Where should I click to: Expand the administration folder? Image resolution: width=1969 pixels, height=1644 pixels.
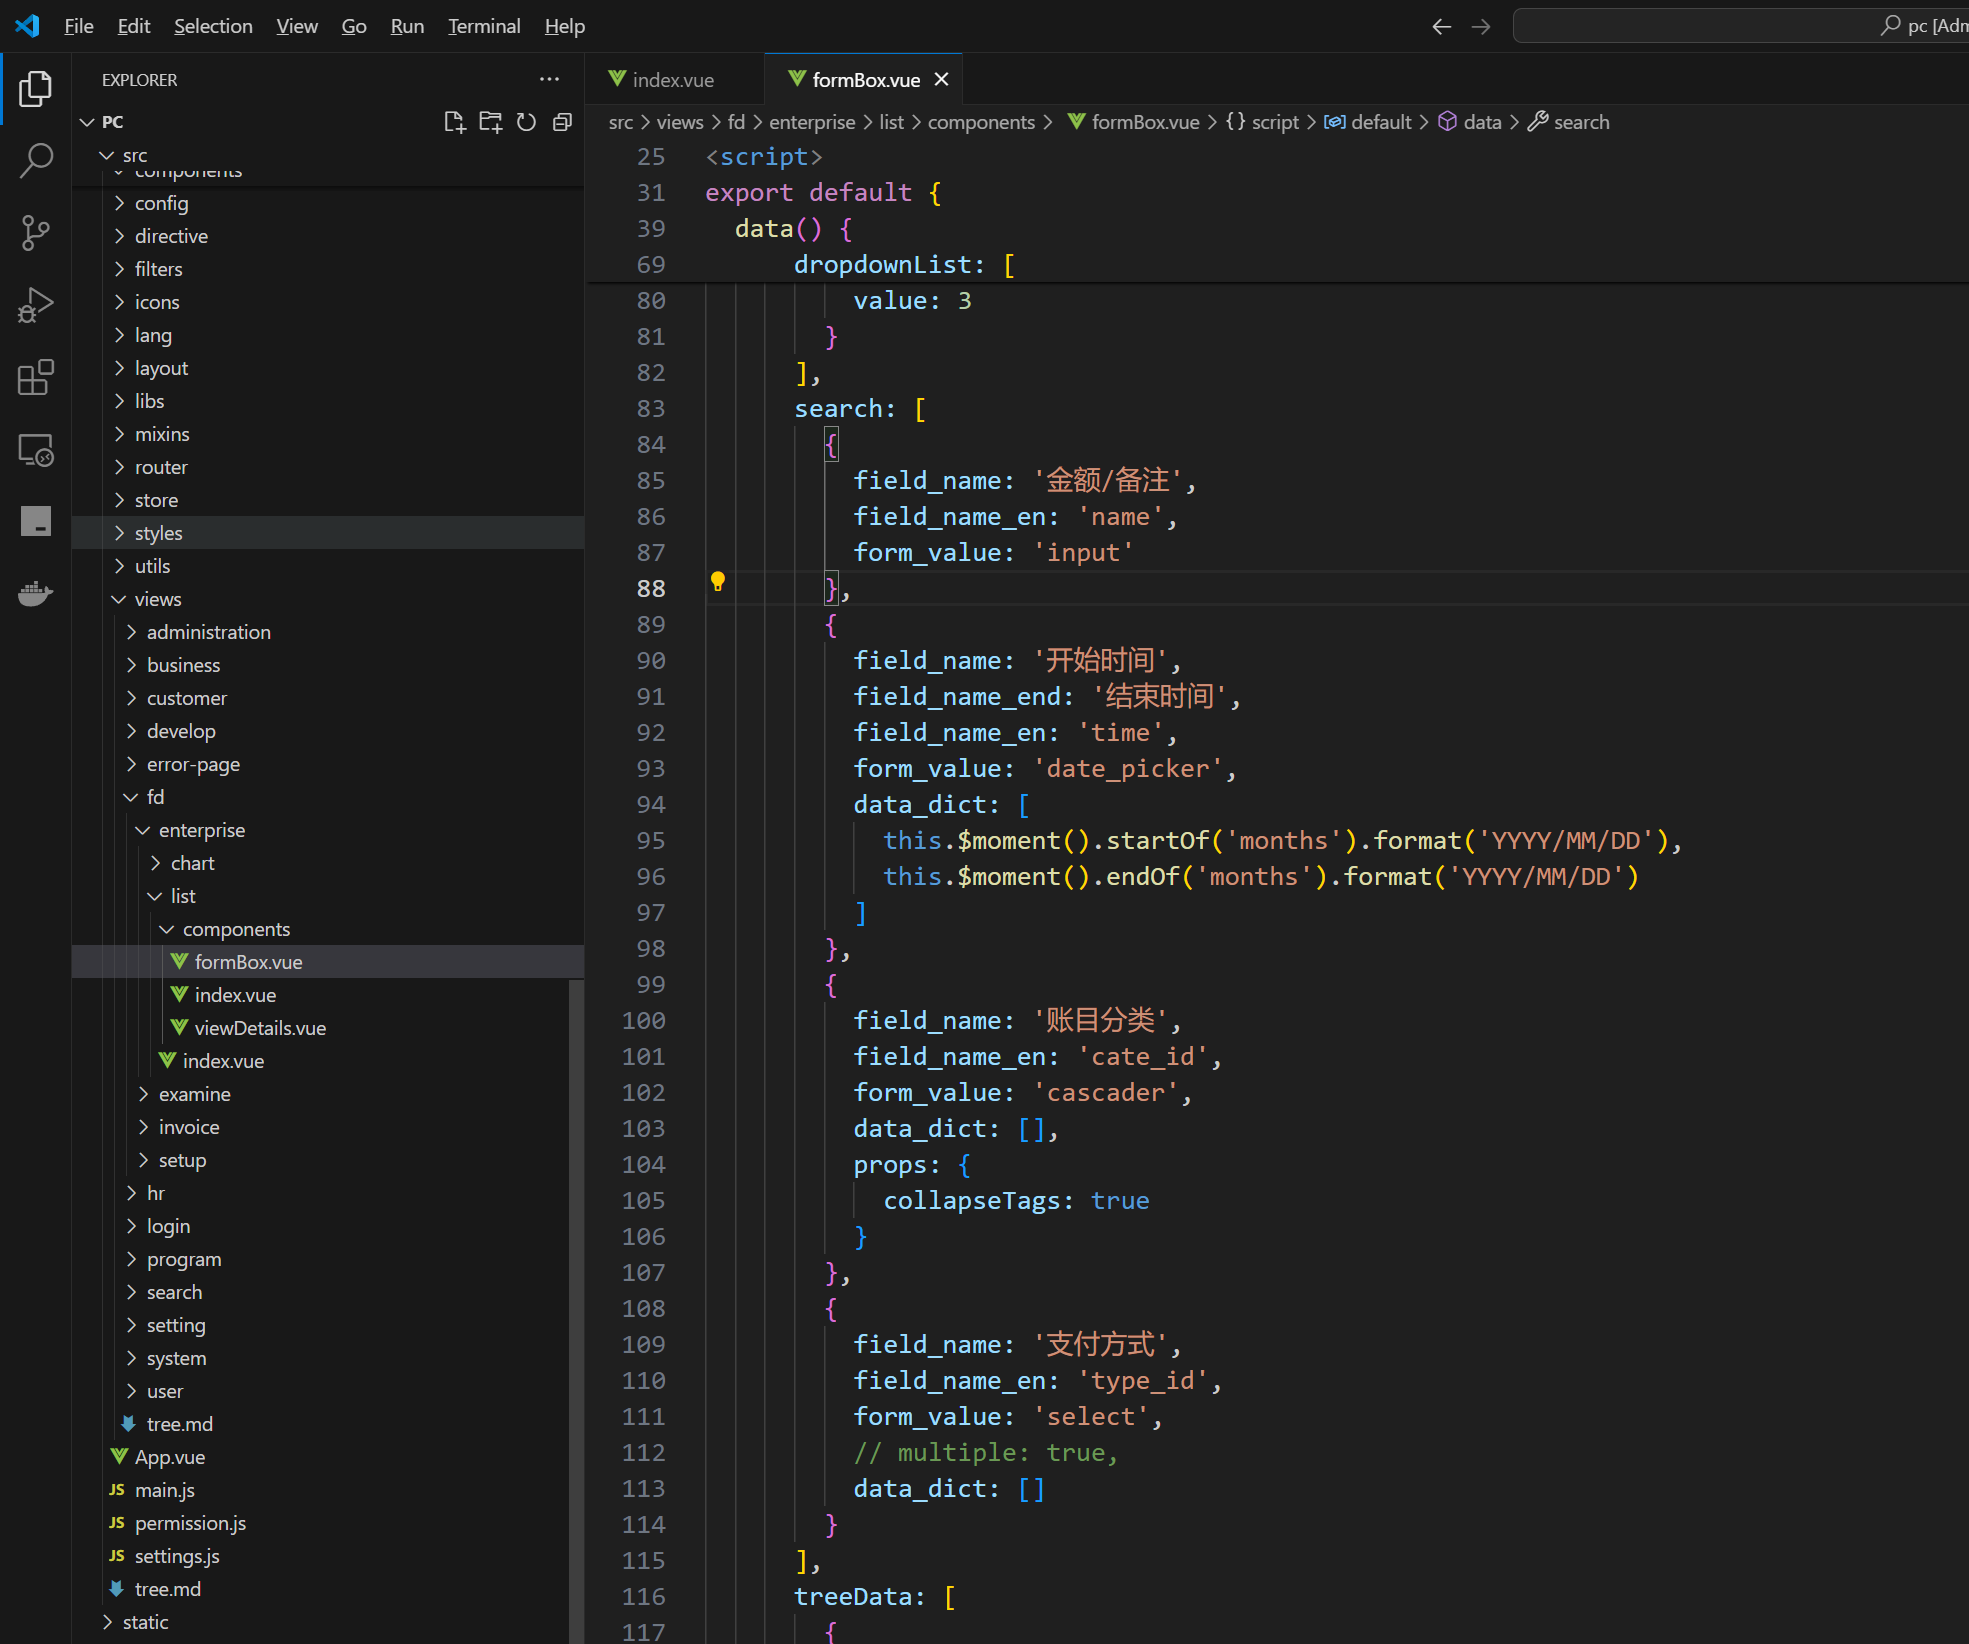[328, 632]
